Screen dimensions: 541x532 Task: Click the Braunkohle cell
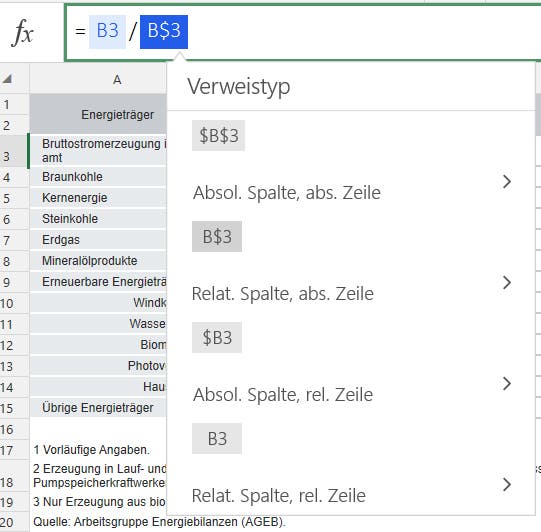[x=98, y=177]
